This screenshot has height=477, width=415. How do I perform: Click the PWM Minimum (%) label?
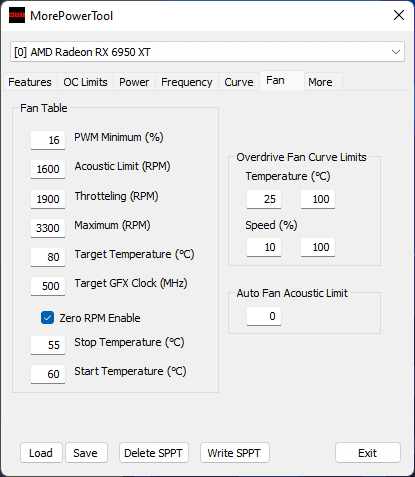pos(119,137)
